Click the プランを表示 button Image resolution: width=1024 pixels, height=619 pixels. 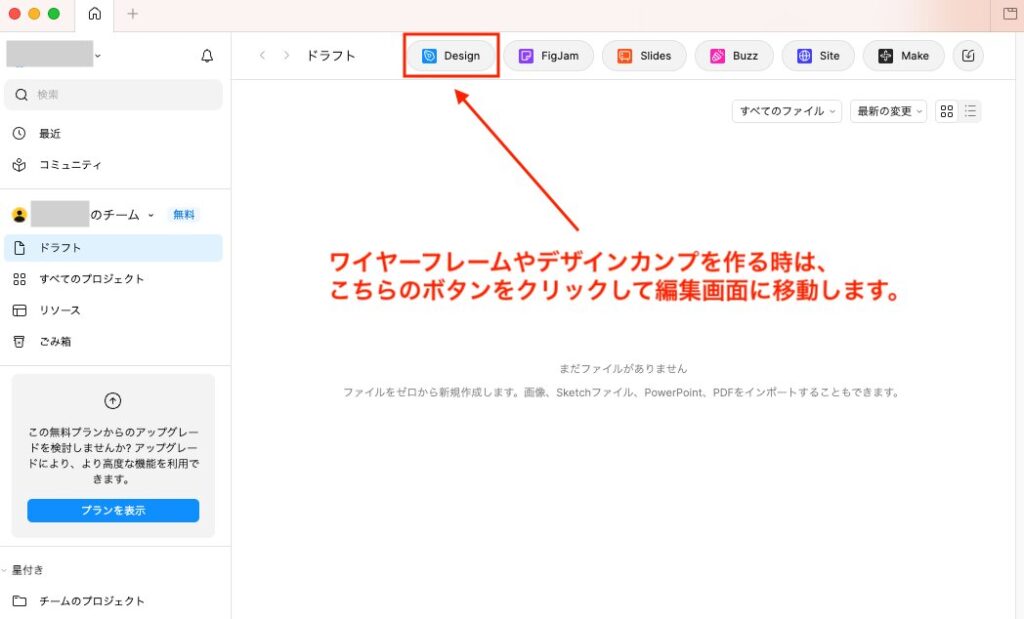pyautogui.click(x=113, y=510)
